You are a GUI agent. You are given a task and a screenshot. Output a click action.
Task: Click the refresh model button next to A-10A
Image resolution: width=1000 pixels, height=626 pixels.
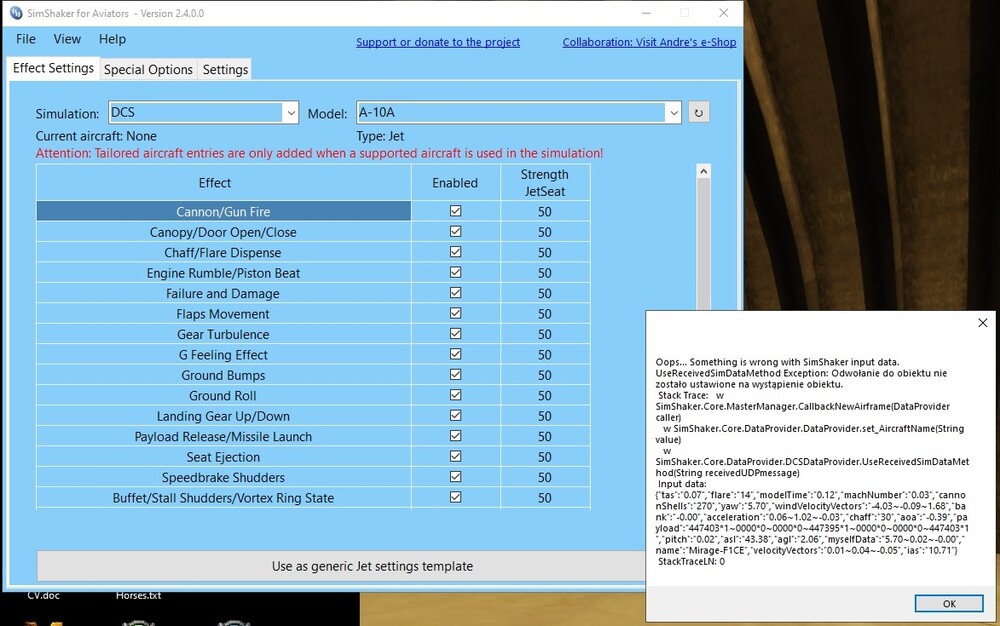(x=698, y=113)
